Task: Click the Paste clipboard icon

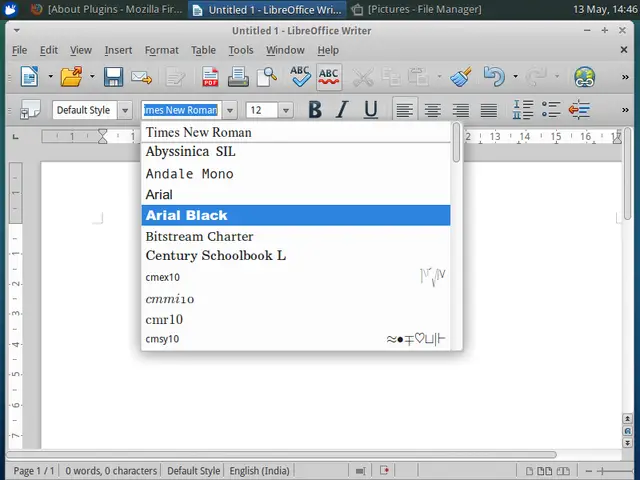Action: click(418, 77)
